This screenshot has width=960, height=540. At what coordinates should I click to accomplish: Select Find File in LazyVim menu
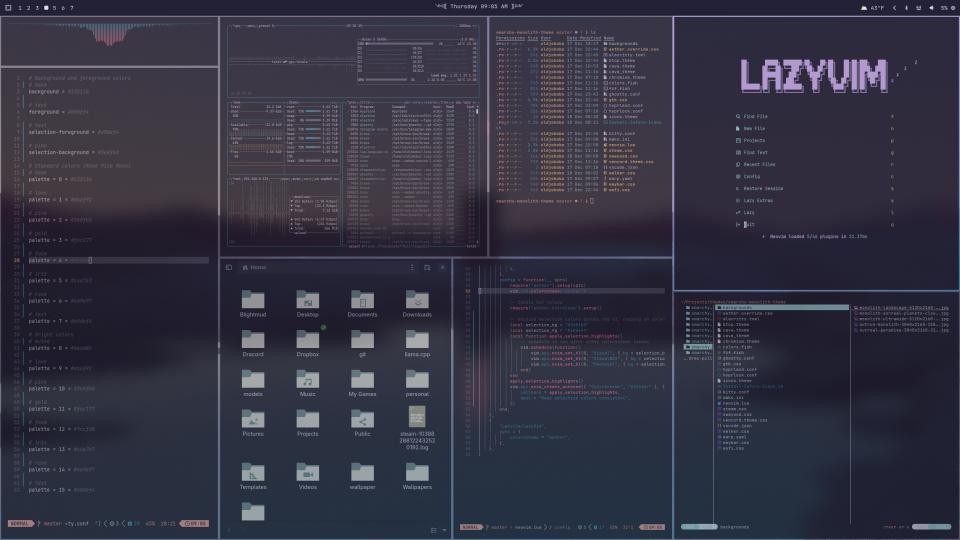[x=756, y=116]
